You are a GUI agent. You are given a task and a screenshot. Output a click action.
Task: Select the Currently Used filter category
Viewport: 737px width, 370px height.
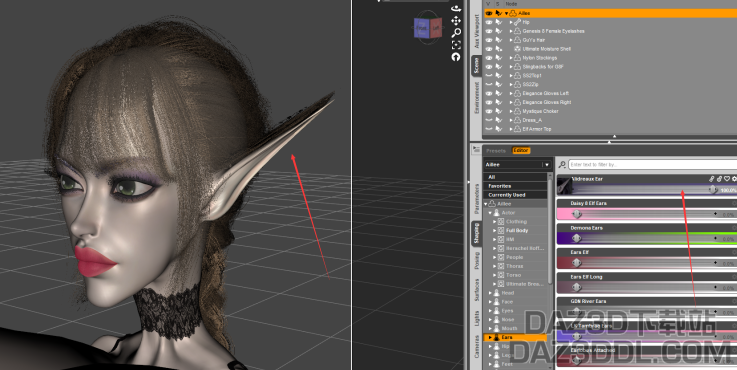click(x=515, y=195)
